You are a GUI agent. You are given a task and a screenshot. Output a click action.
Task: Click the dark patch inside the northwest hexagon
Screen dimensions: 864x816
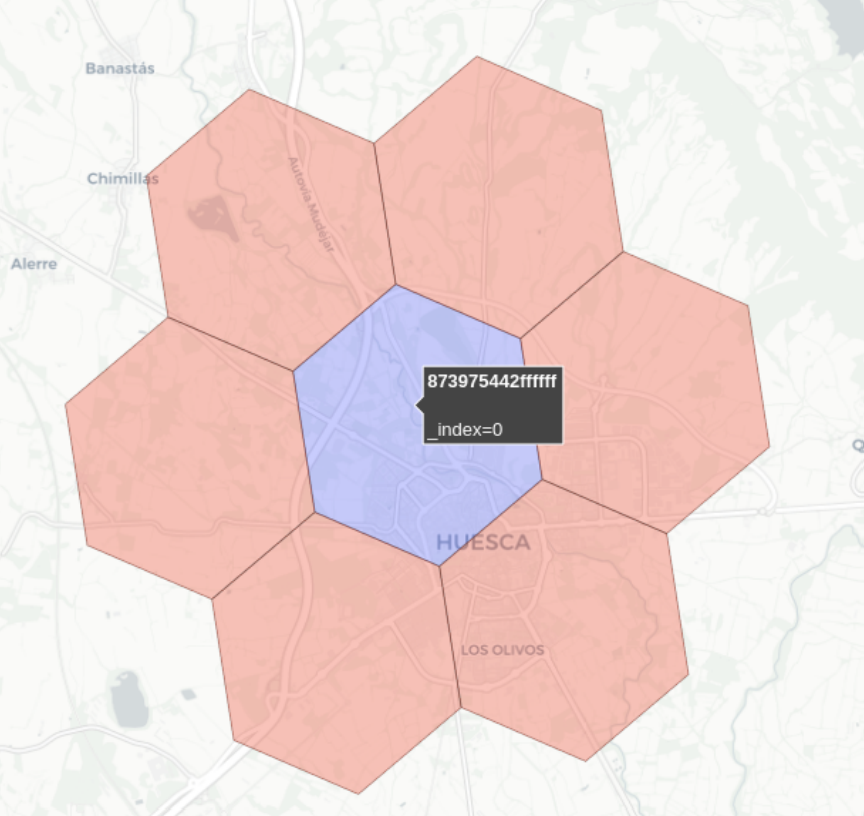(211, 213)
